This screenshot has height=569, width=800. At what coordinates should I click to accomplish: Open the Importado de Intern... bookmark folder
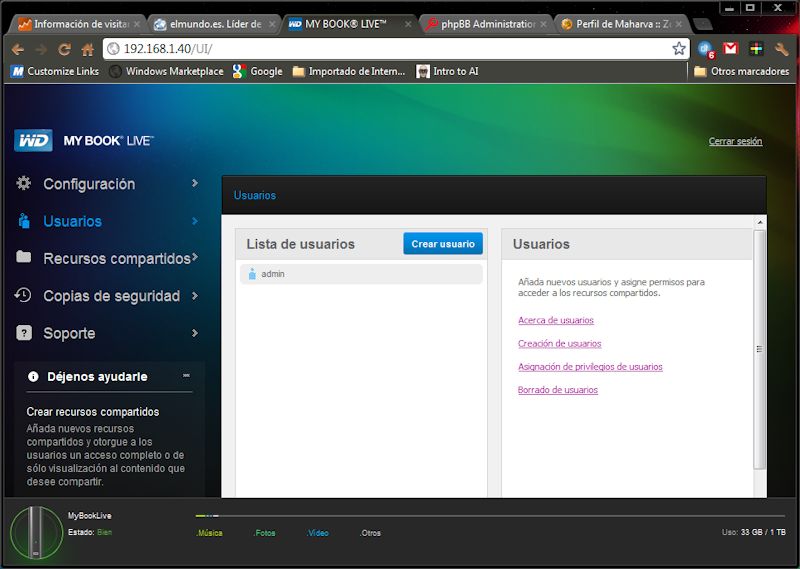tap(349, 71)
